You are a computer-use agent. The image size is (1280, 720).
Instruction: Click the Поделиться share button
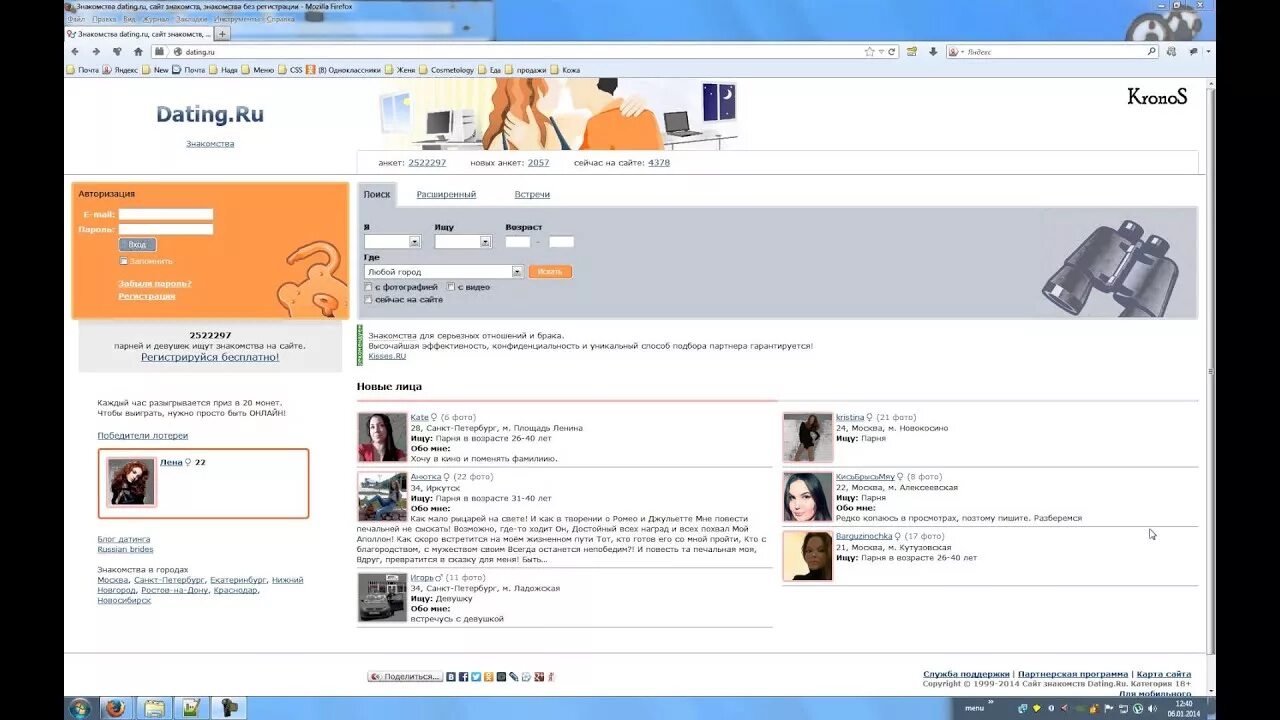pyautogui.click(x=404, y=677)
